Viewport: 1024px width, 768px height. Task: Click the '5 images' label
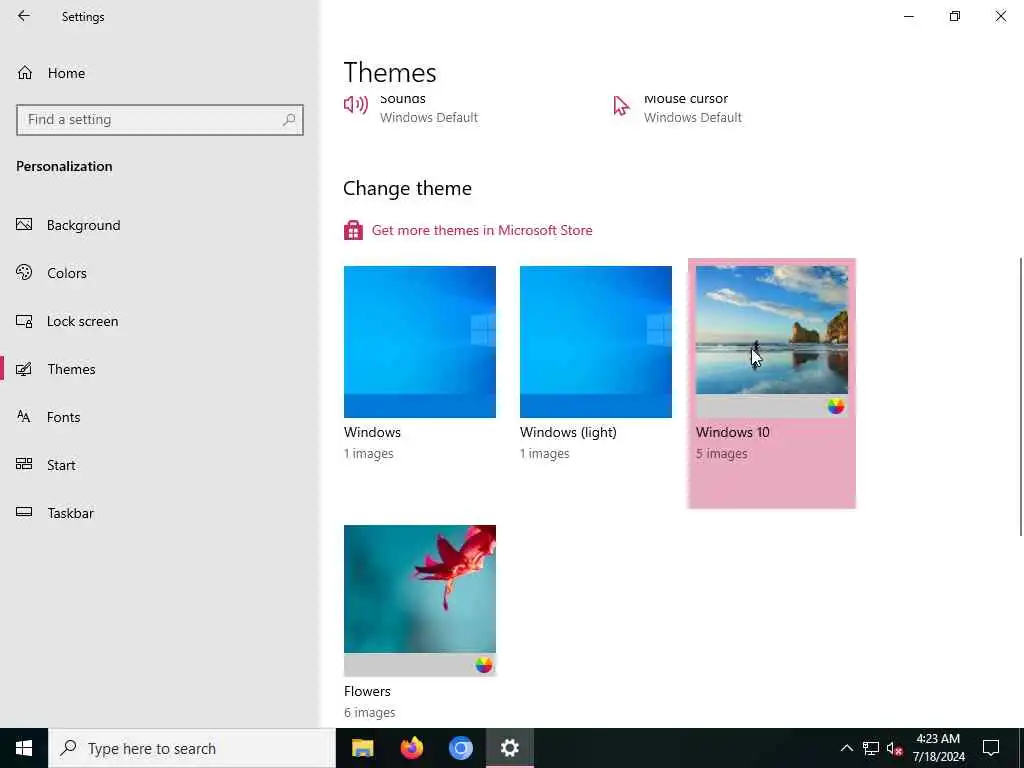[x=722, y=453]
